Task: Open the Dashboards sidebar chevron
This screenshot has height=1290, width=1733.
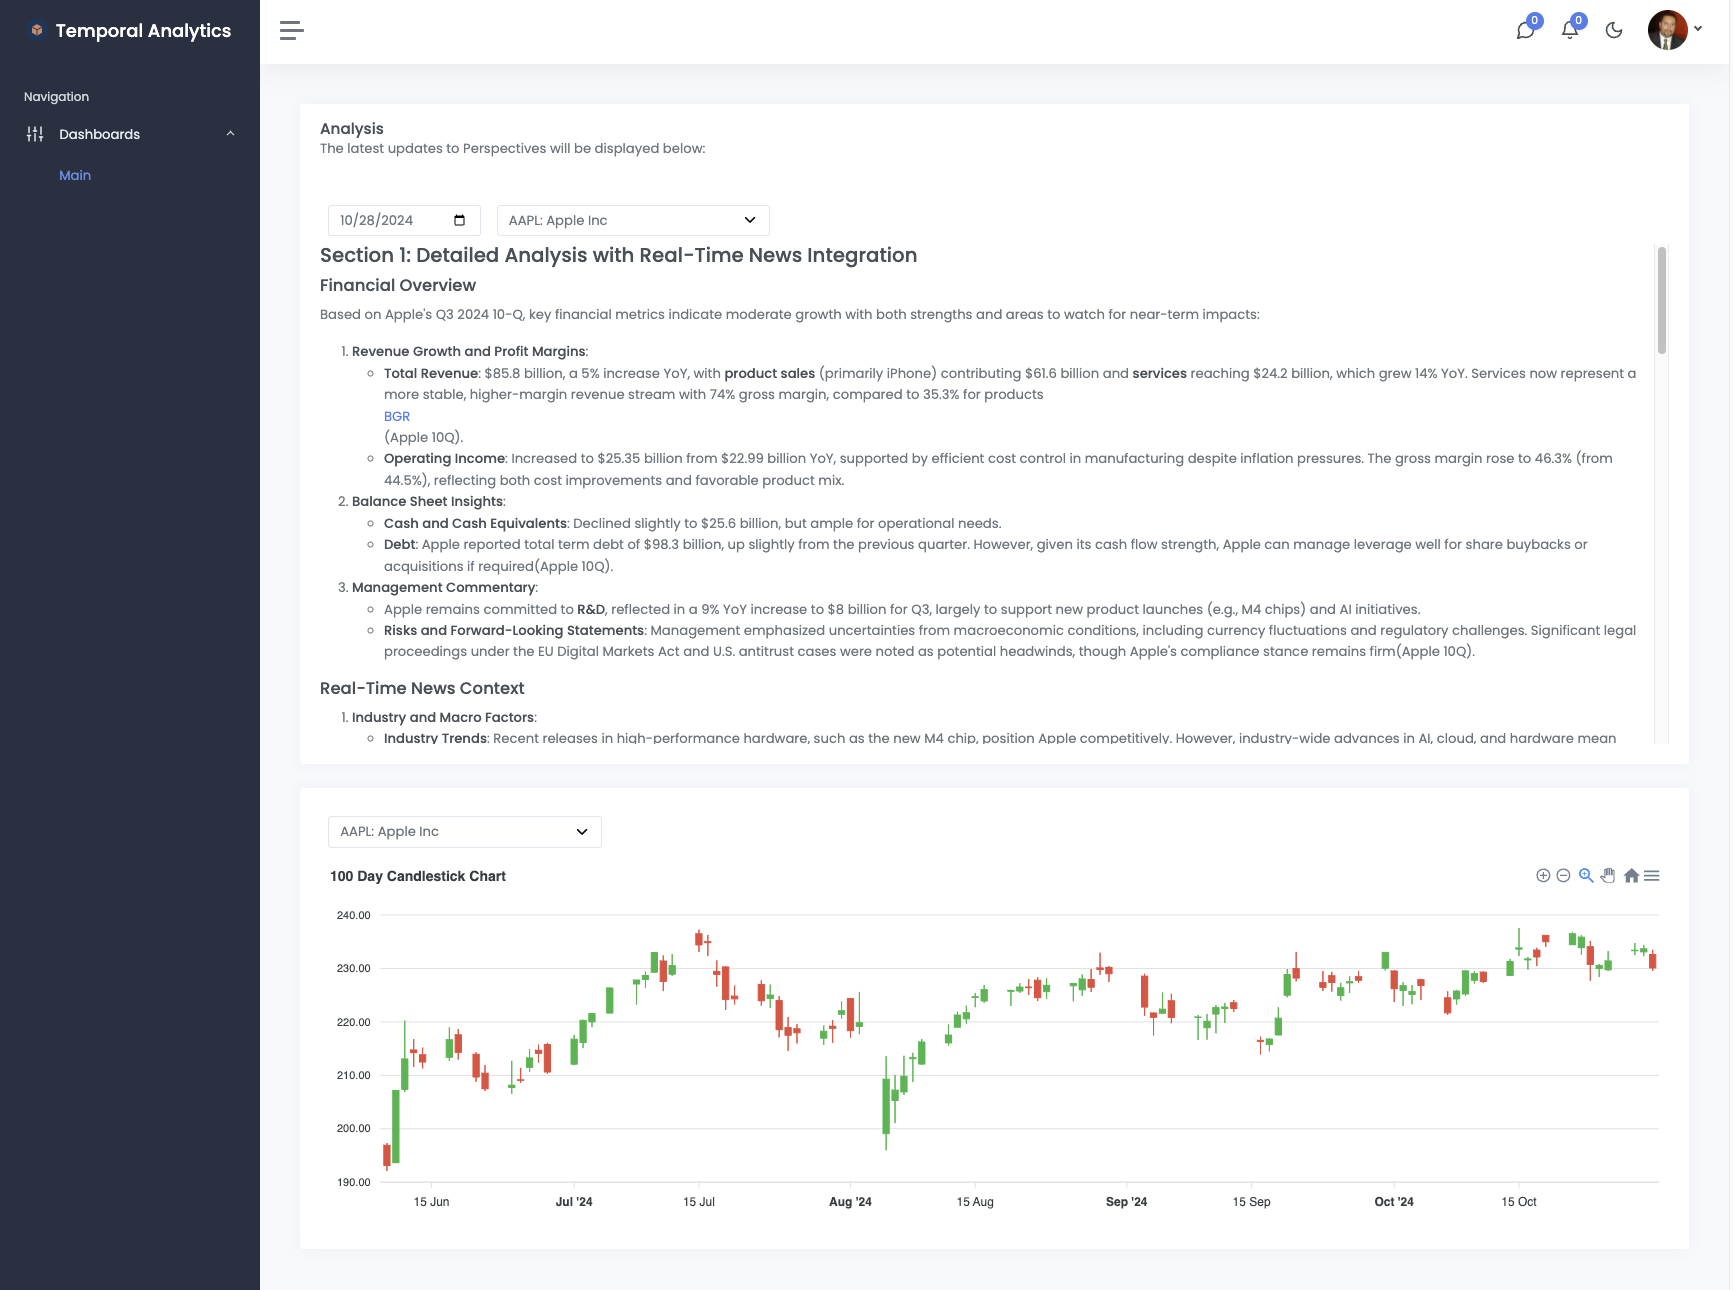Action: (231, 133)
